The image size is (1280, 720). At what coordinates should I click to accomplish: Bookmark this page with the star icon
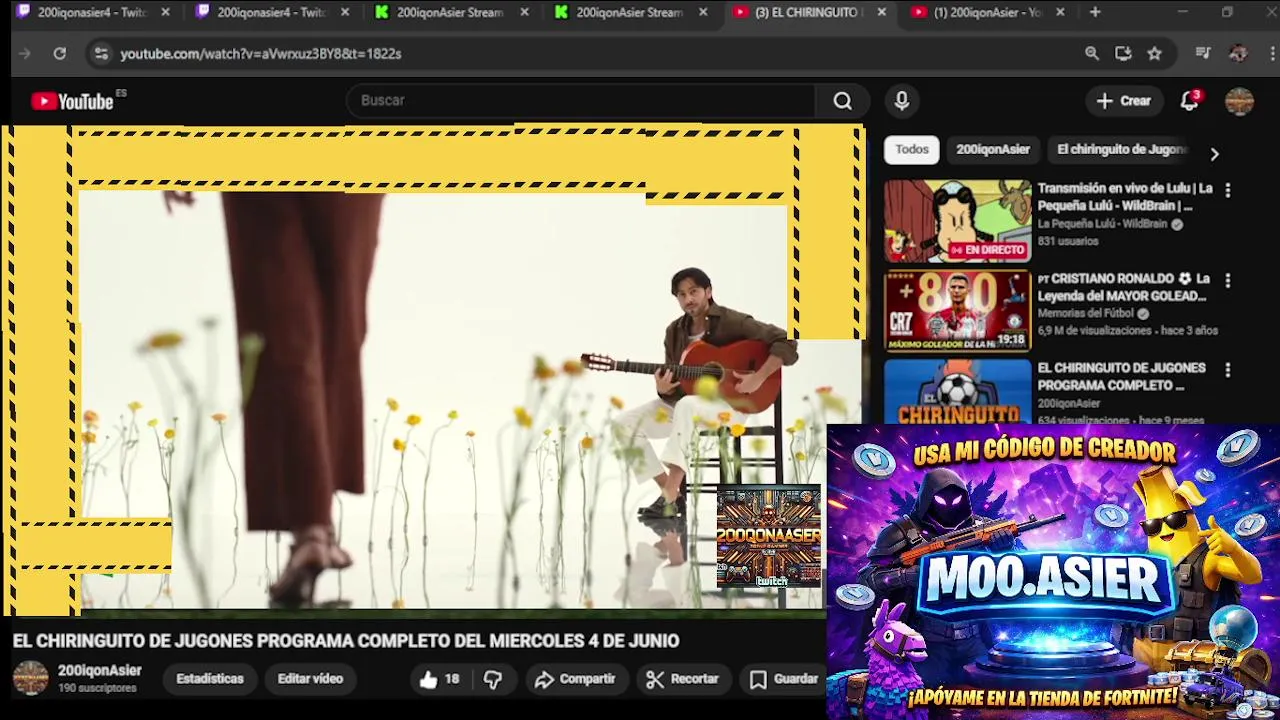1155,54
